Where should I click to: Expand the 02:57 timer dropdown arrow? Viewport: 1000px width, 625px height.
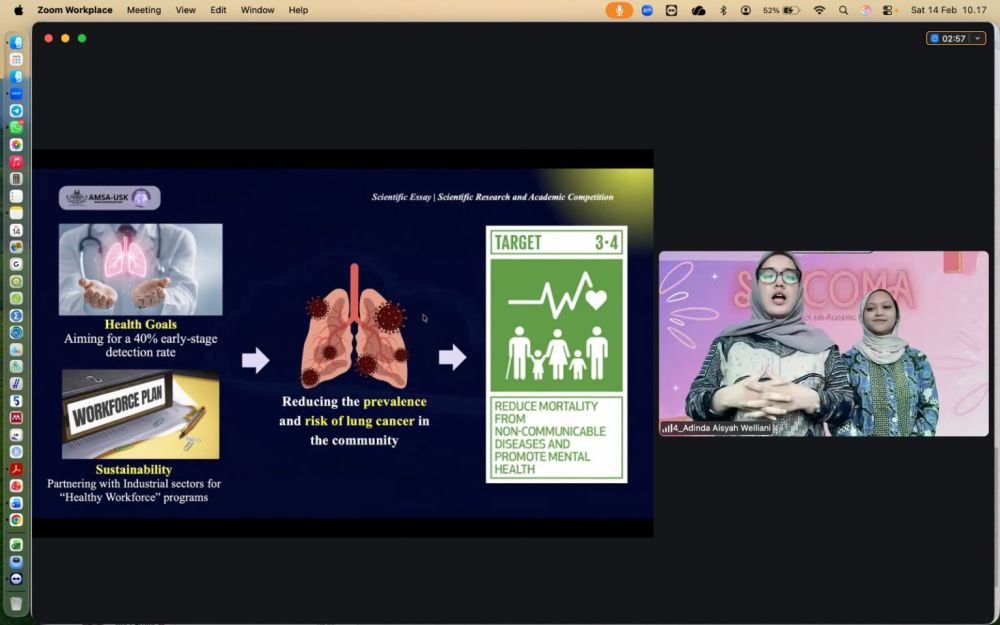977,38
